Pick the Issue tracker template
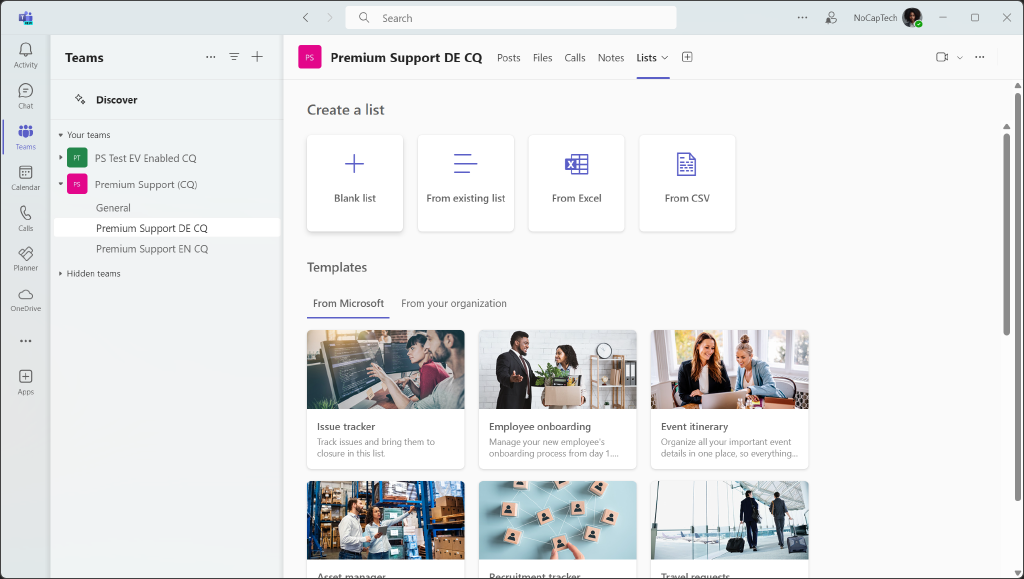 [x=385, y=399]
